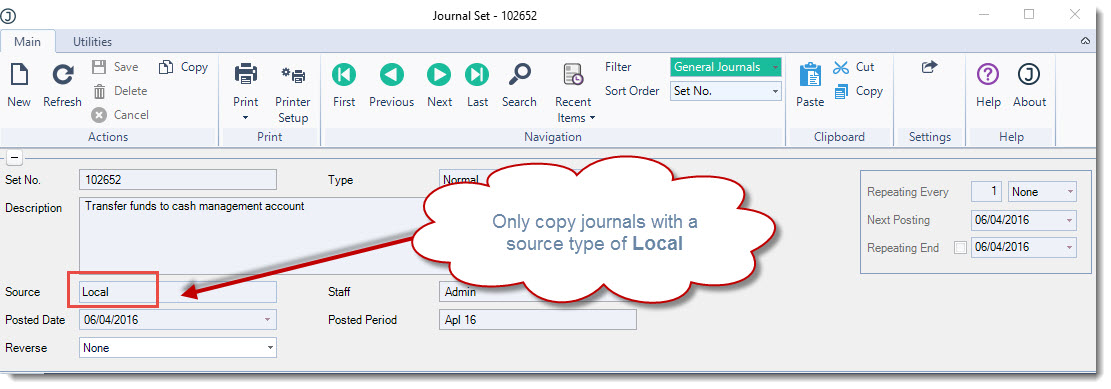The height and width of the screenshot is (389, 1111).
Task: Go to the Previous record
Action: click(391, 85)
